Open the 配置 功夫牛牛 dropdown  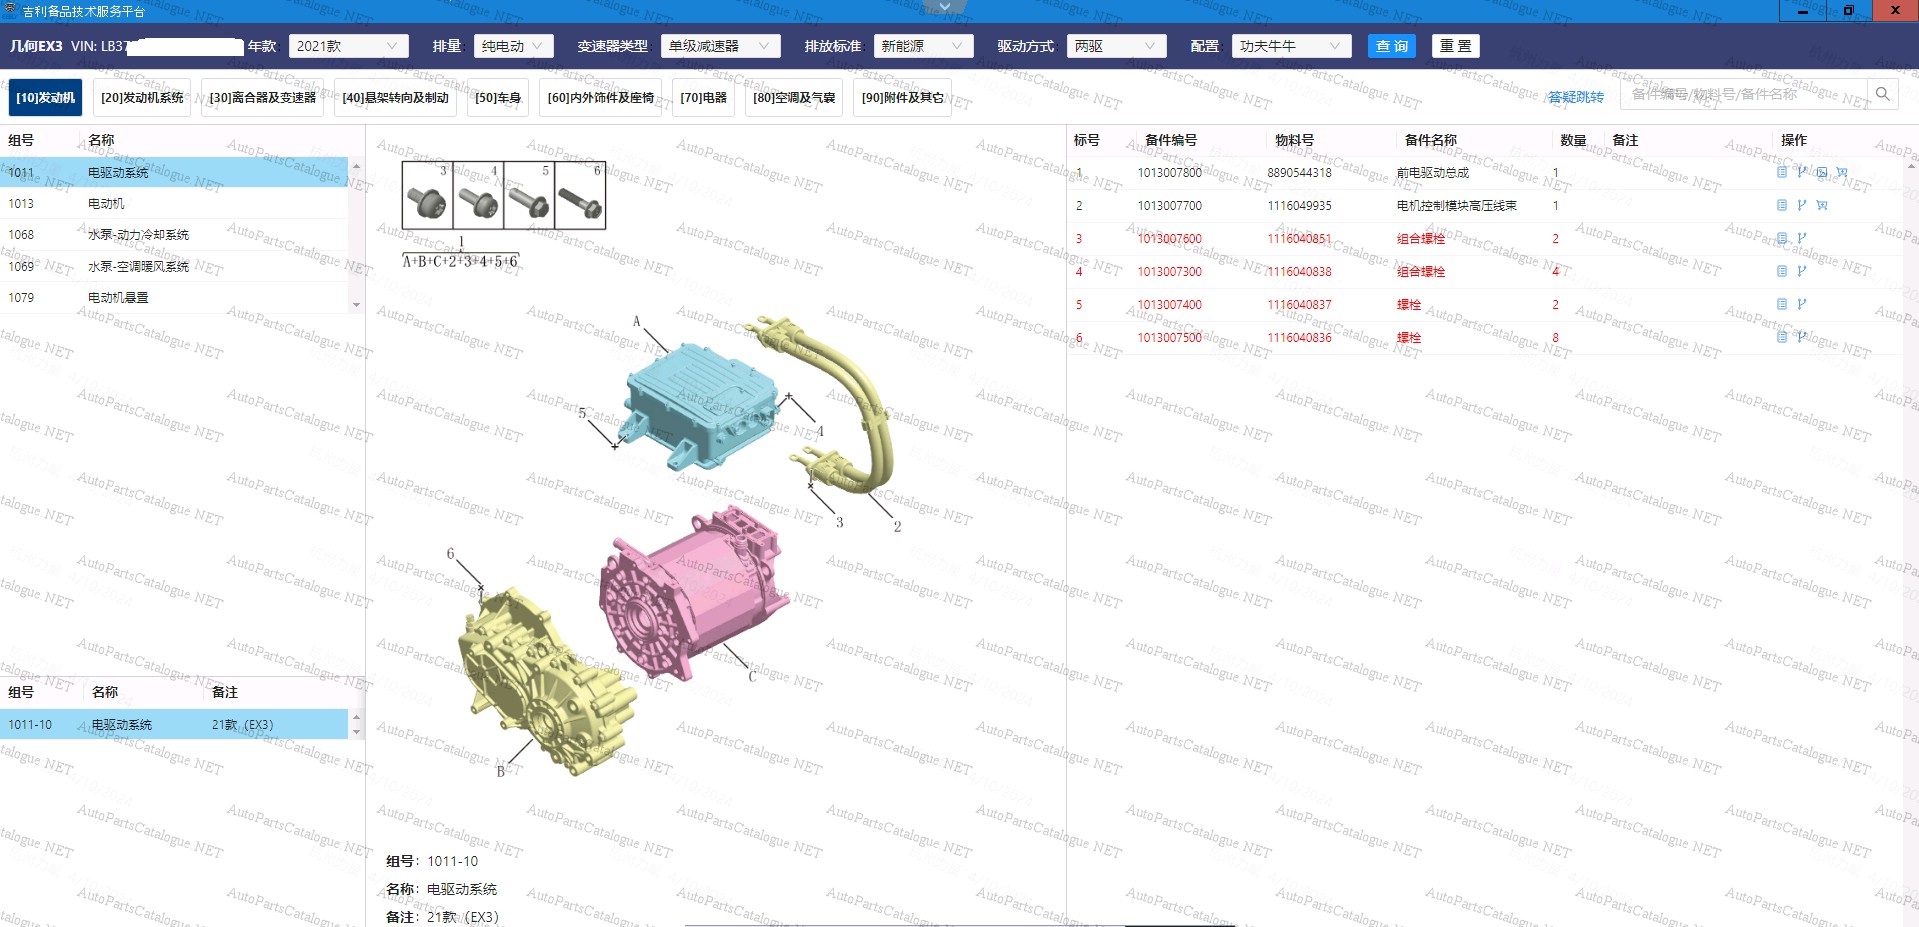click(1290, 46)
